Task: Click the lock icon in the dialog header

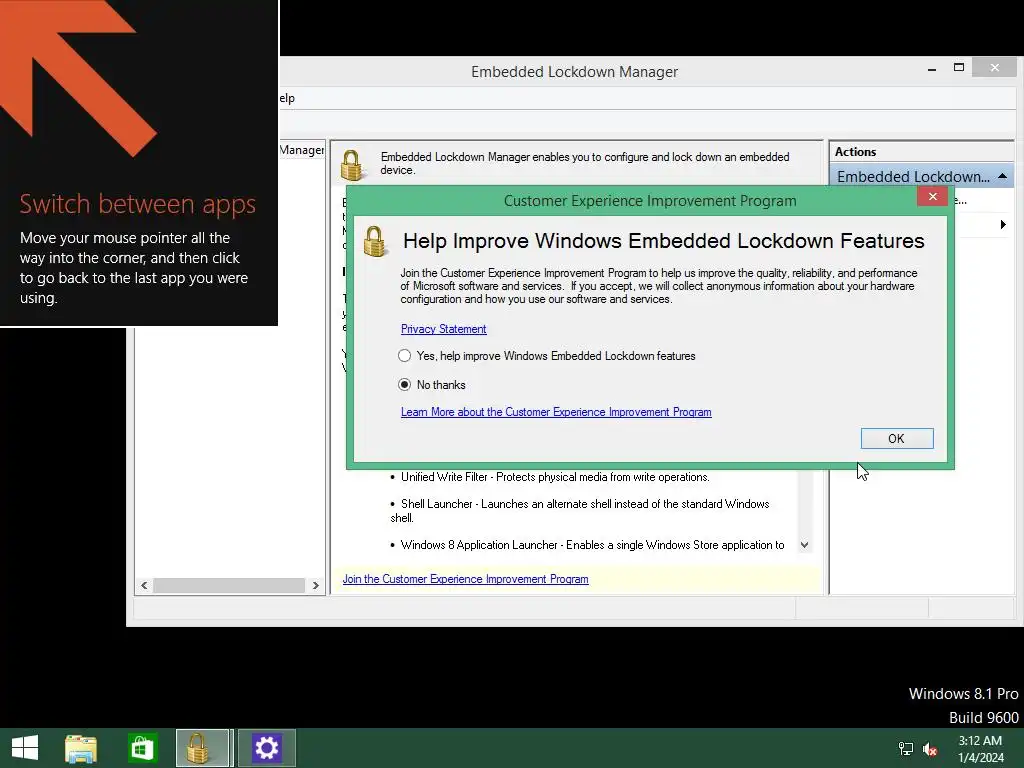Action: pos(375,242)
